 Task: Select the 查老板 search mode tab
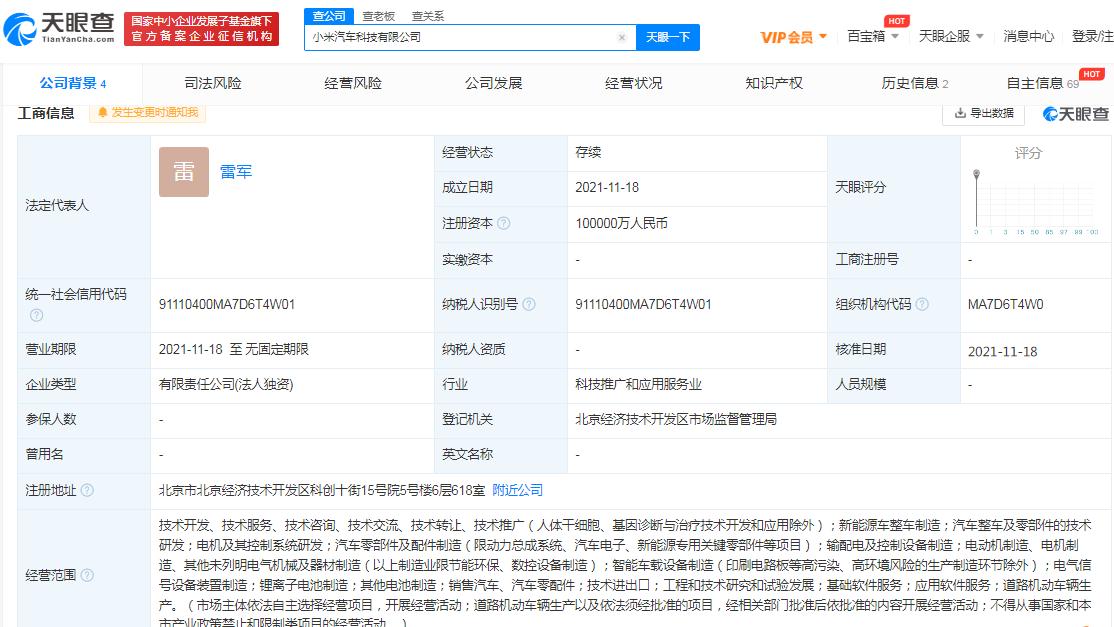pos(378,16)
